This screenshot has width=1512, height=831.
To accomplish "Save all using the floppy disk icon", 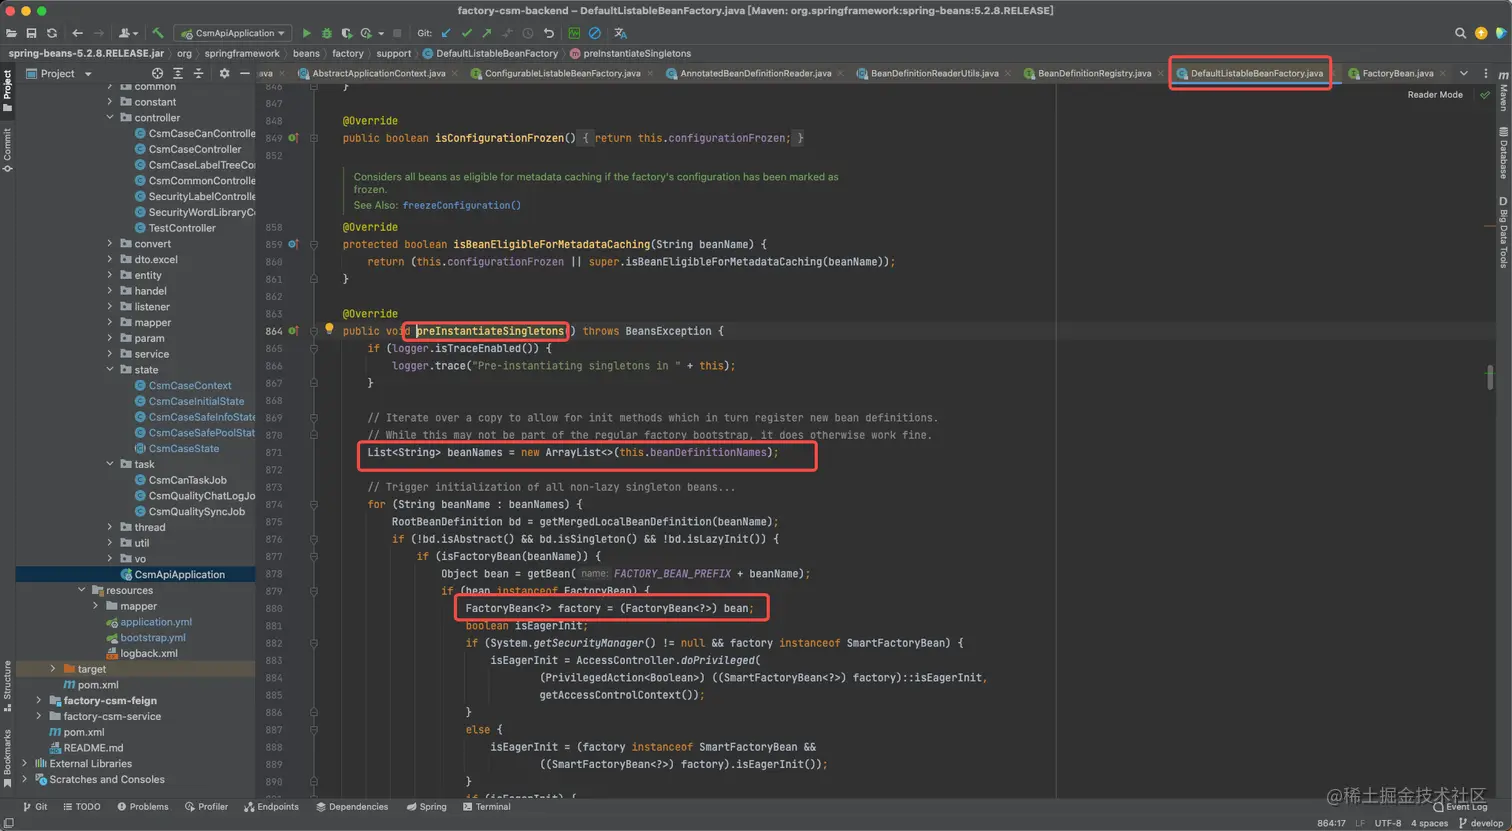I will 31,33.
